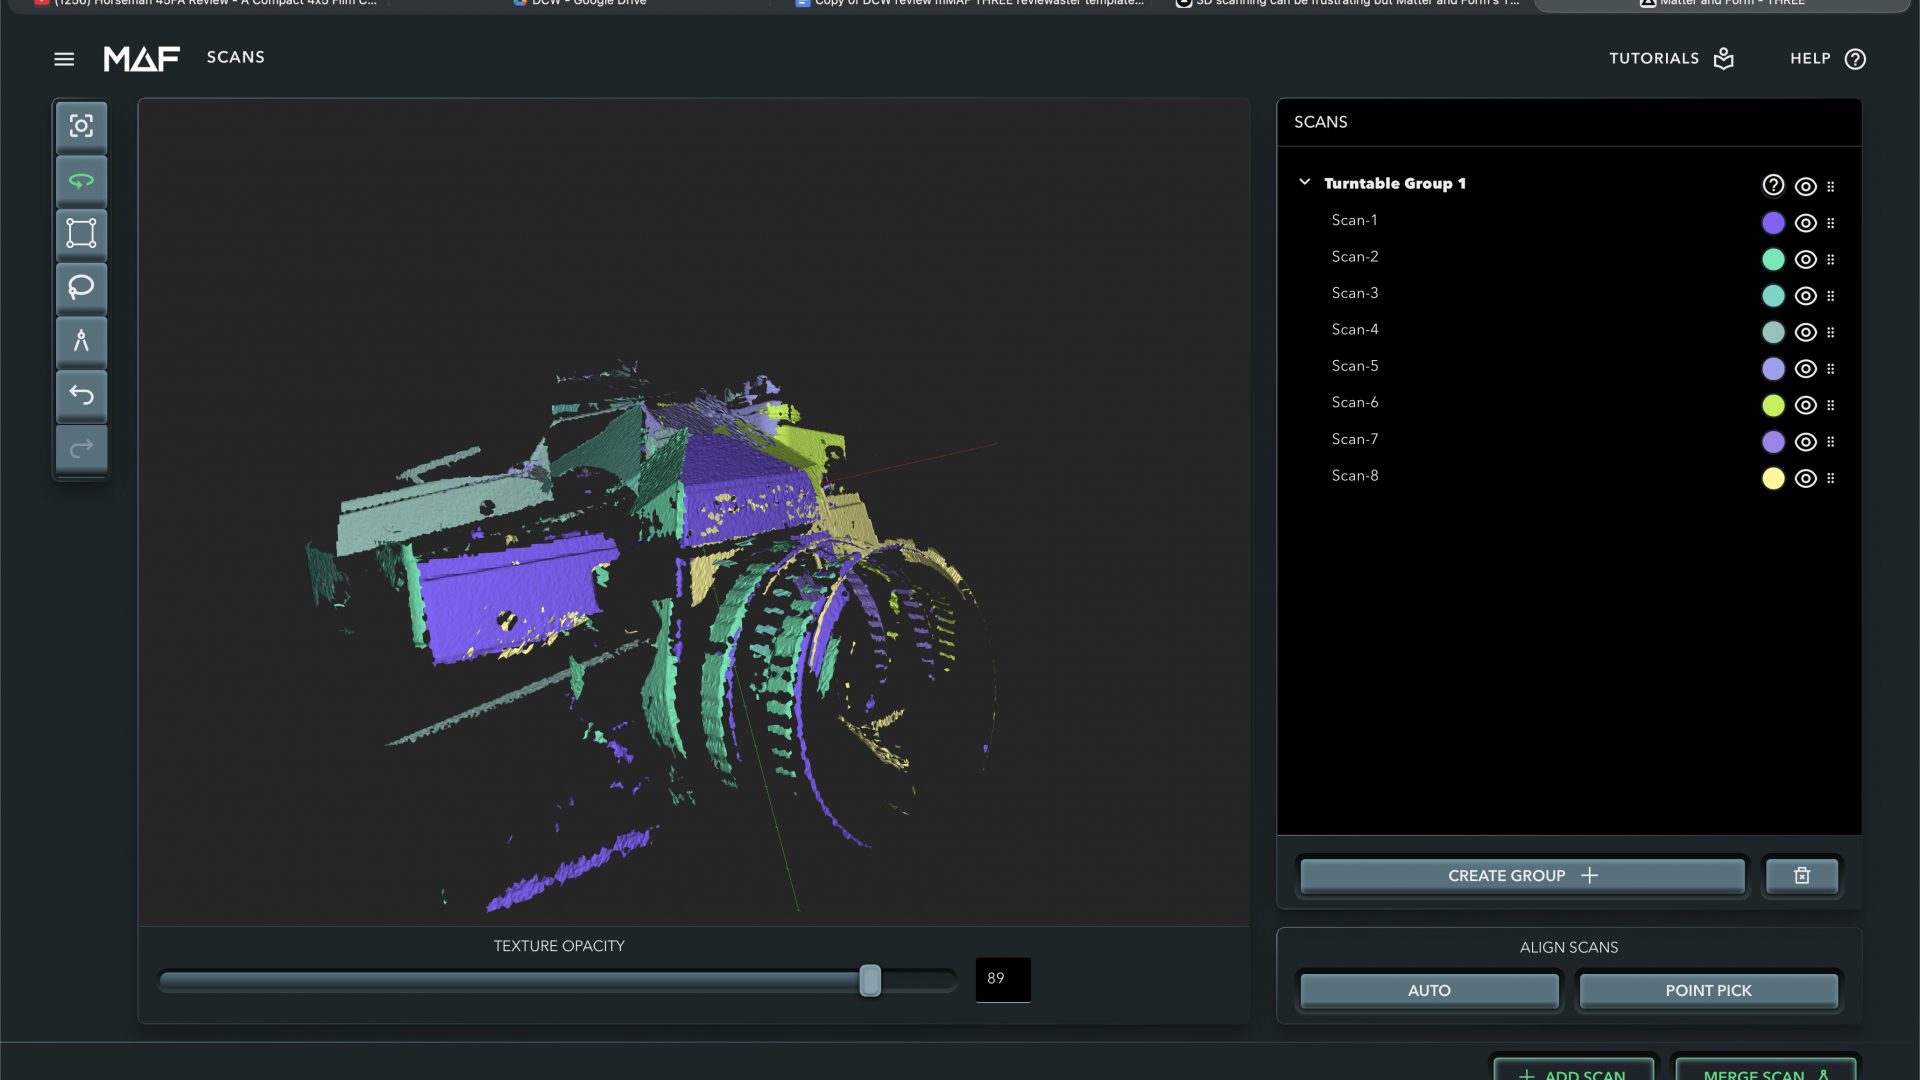Click the Point Pick align button
1920x1080 pixels.
(x=1708, y=990)
